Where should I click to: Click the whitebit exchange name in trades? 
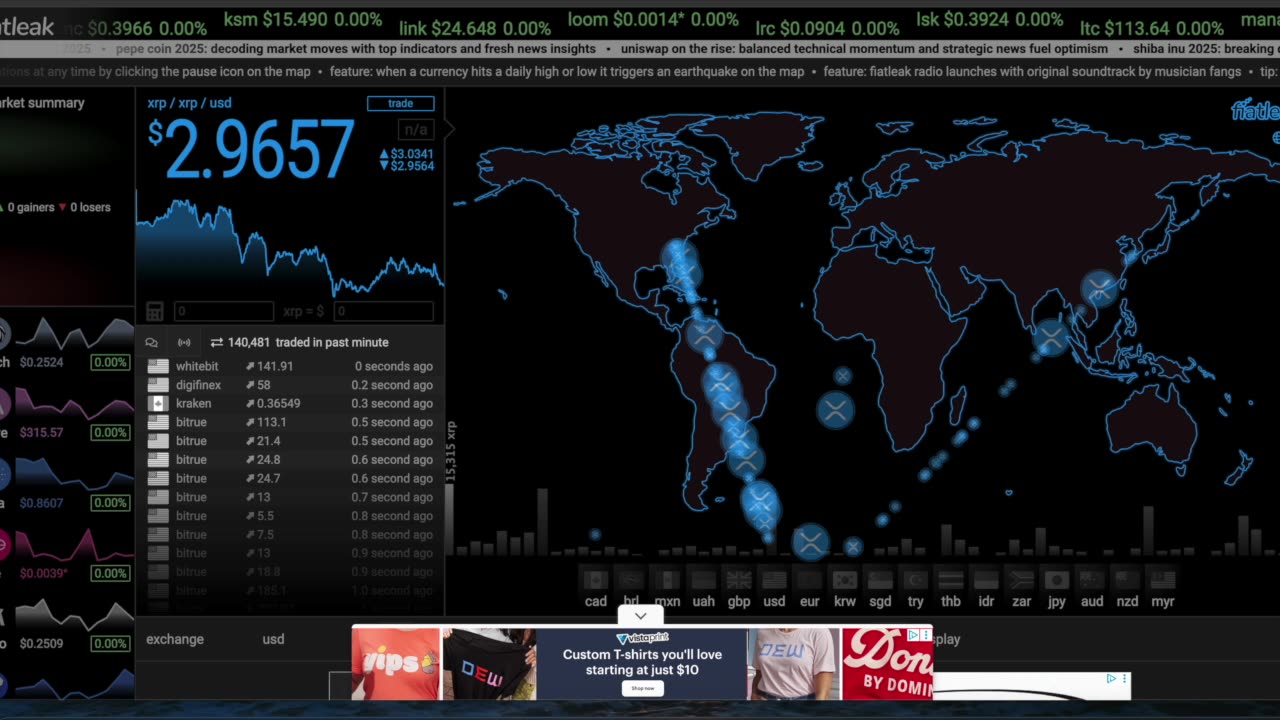[x=197, y=366]
